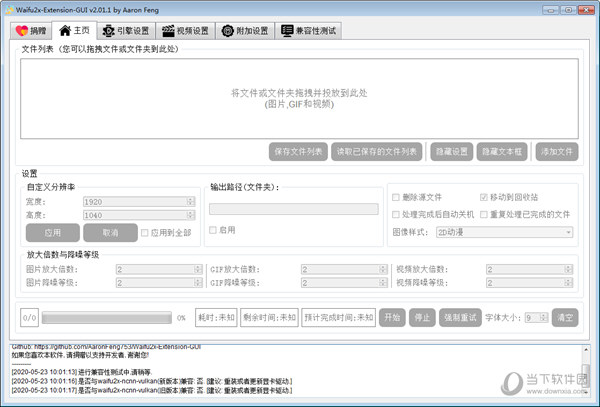Click 清空 clear log button

[x=565, y=317]
